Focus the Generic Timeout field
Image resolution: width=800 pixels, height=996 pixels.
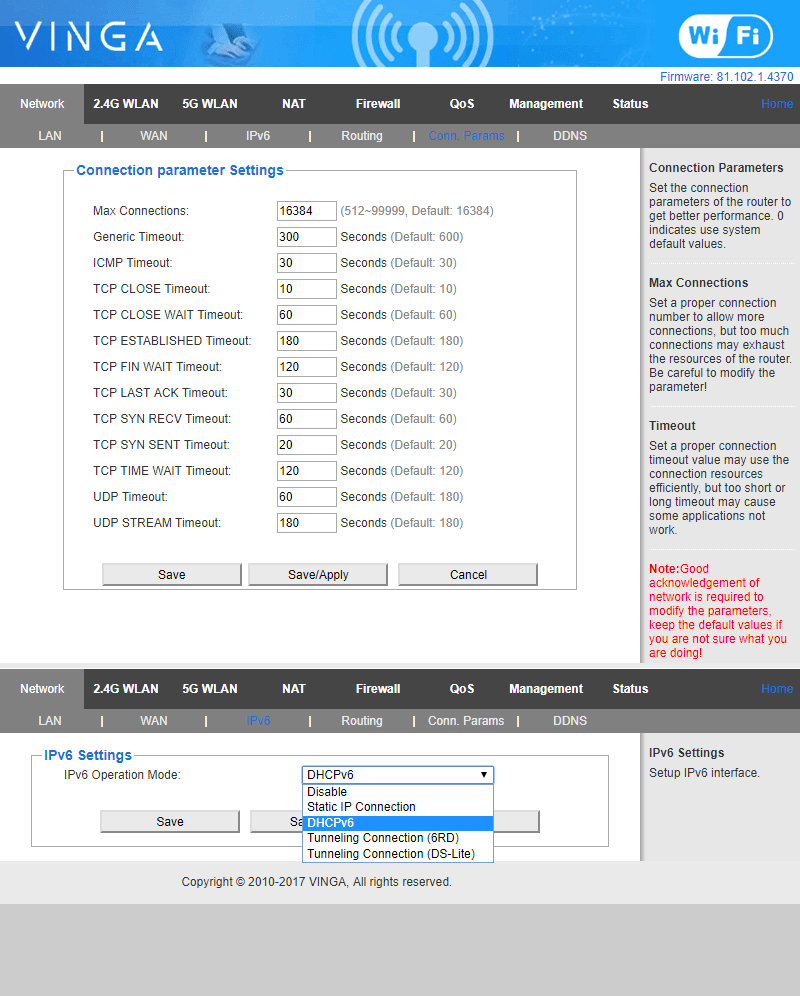pos(306,237)
